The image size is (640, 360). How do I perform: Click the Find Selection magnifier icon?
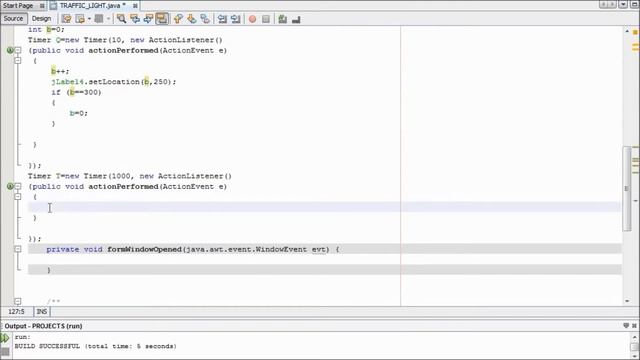[121, 19]
